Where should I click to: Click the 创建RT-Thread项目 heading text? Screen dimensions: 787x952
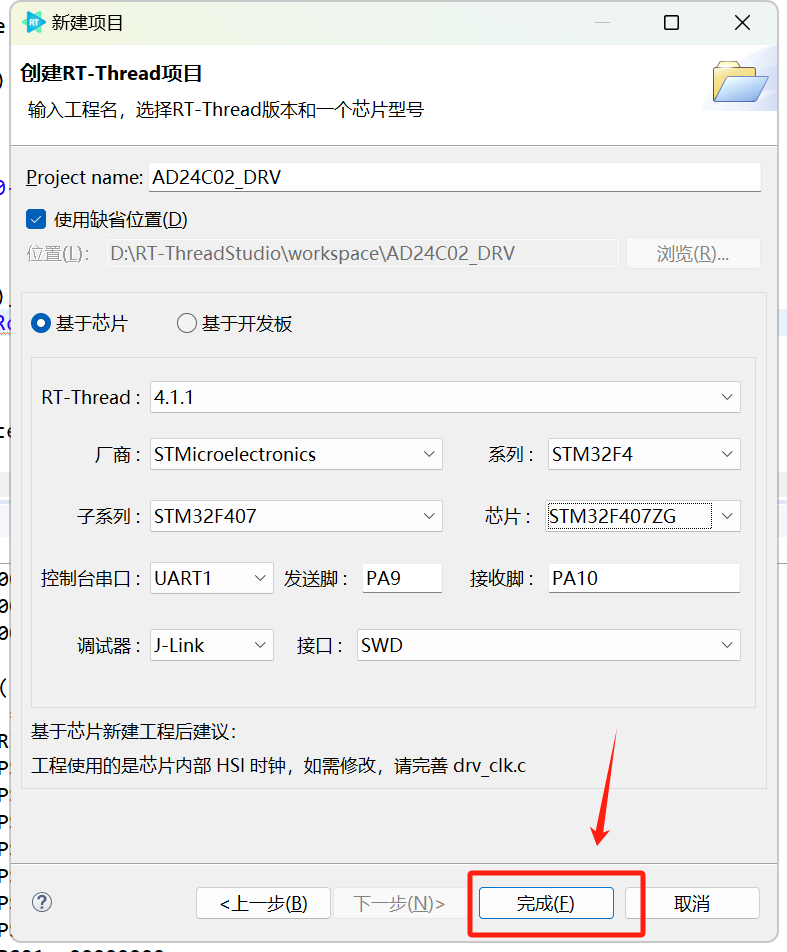(112, 73)
